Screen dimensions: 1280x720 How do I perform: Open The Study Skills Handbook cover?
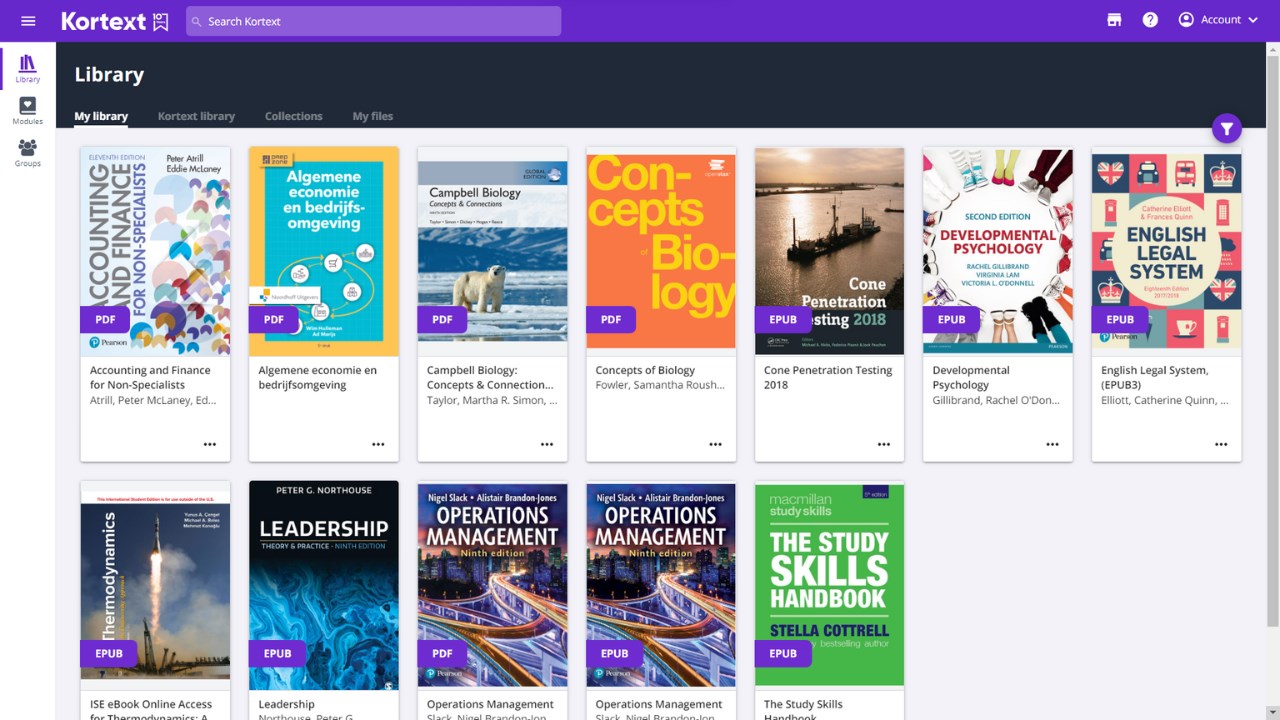829,585
